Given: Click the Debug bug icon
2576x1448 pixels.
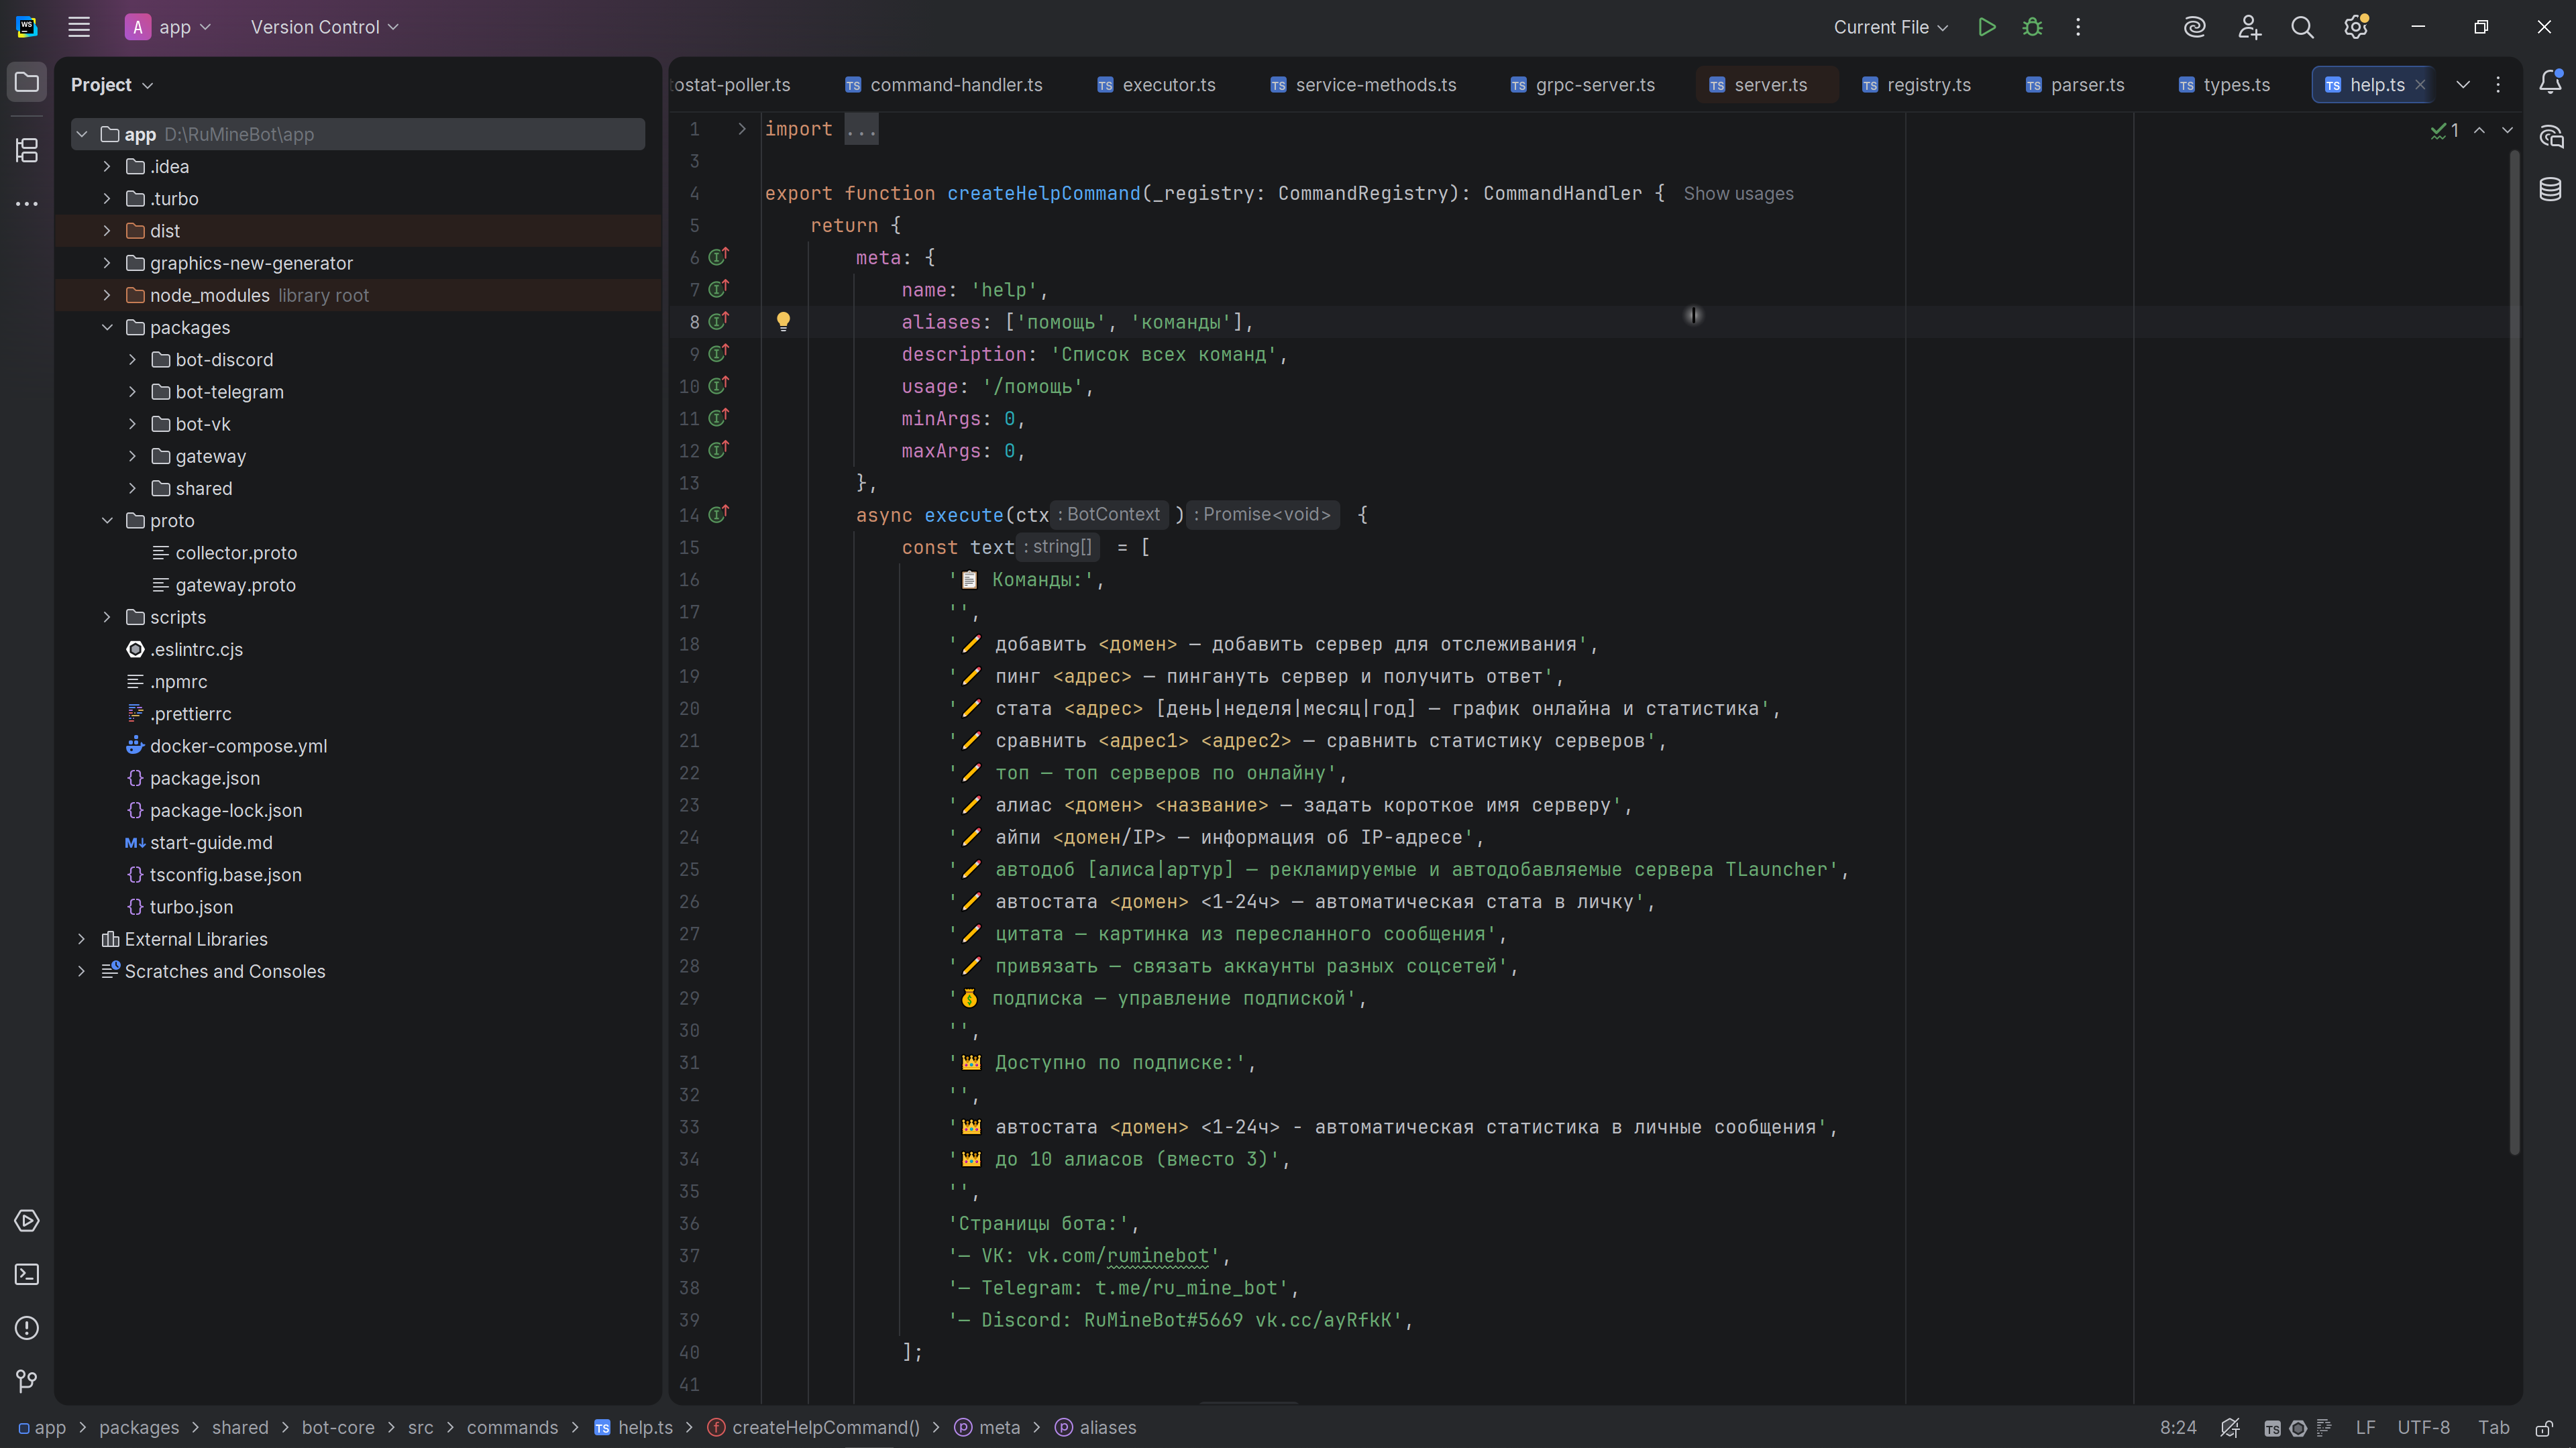Looking at the screenshot, I should [2032, 27].
